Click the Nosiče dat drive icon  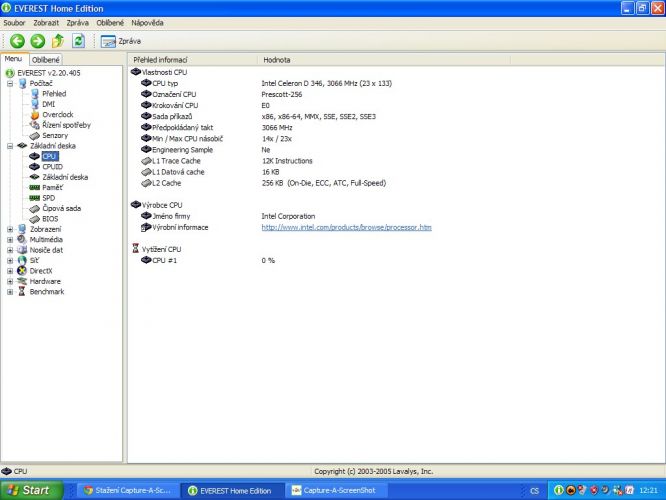pyautogui.click(x=22, y=250)
